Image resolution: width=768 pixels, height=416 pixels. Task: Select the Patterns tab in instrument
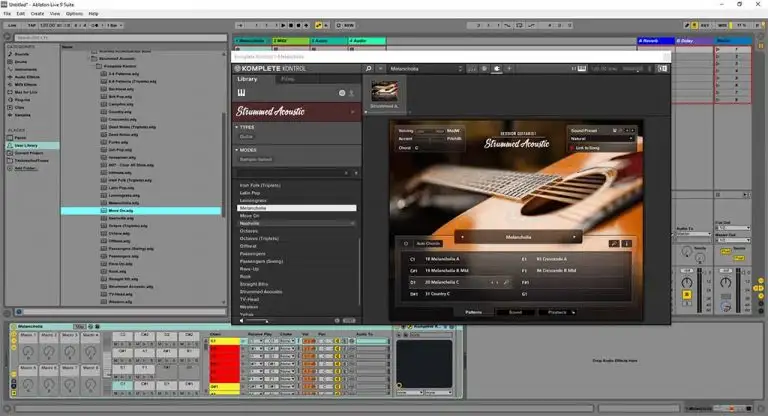tap(473, 312)
